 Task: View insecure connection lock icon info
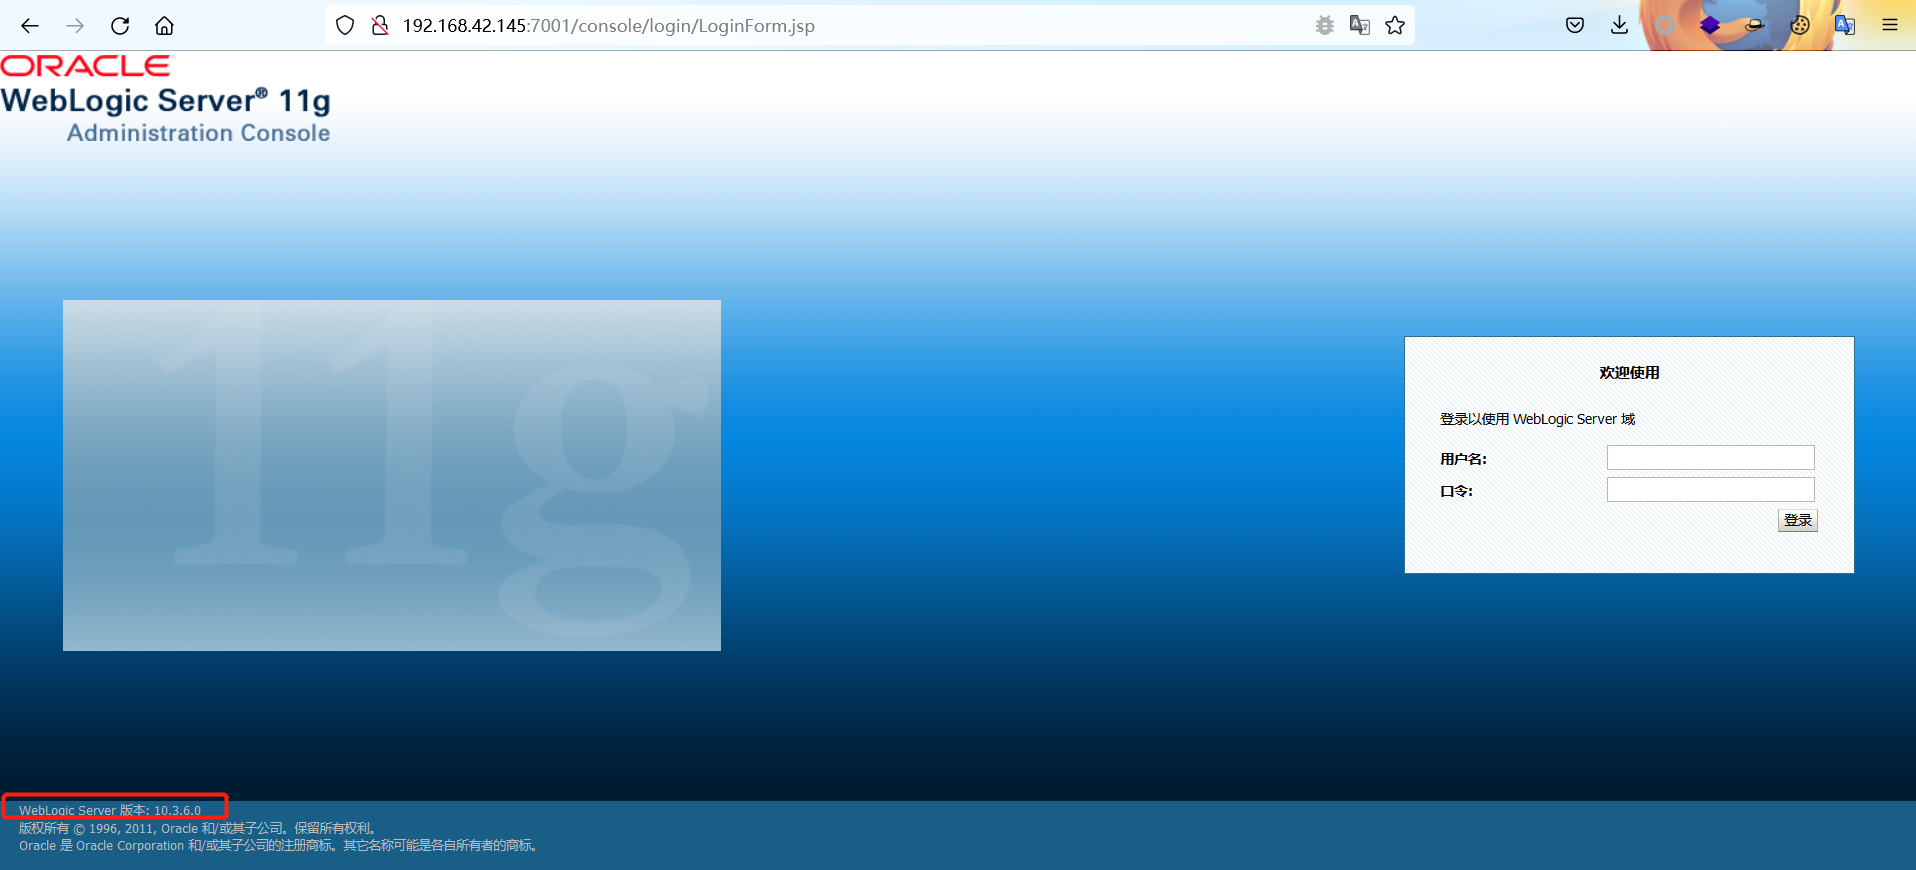click(x=380, y=26)
